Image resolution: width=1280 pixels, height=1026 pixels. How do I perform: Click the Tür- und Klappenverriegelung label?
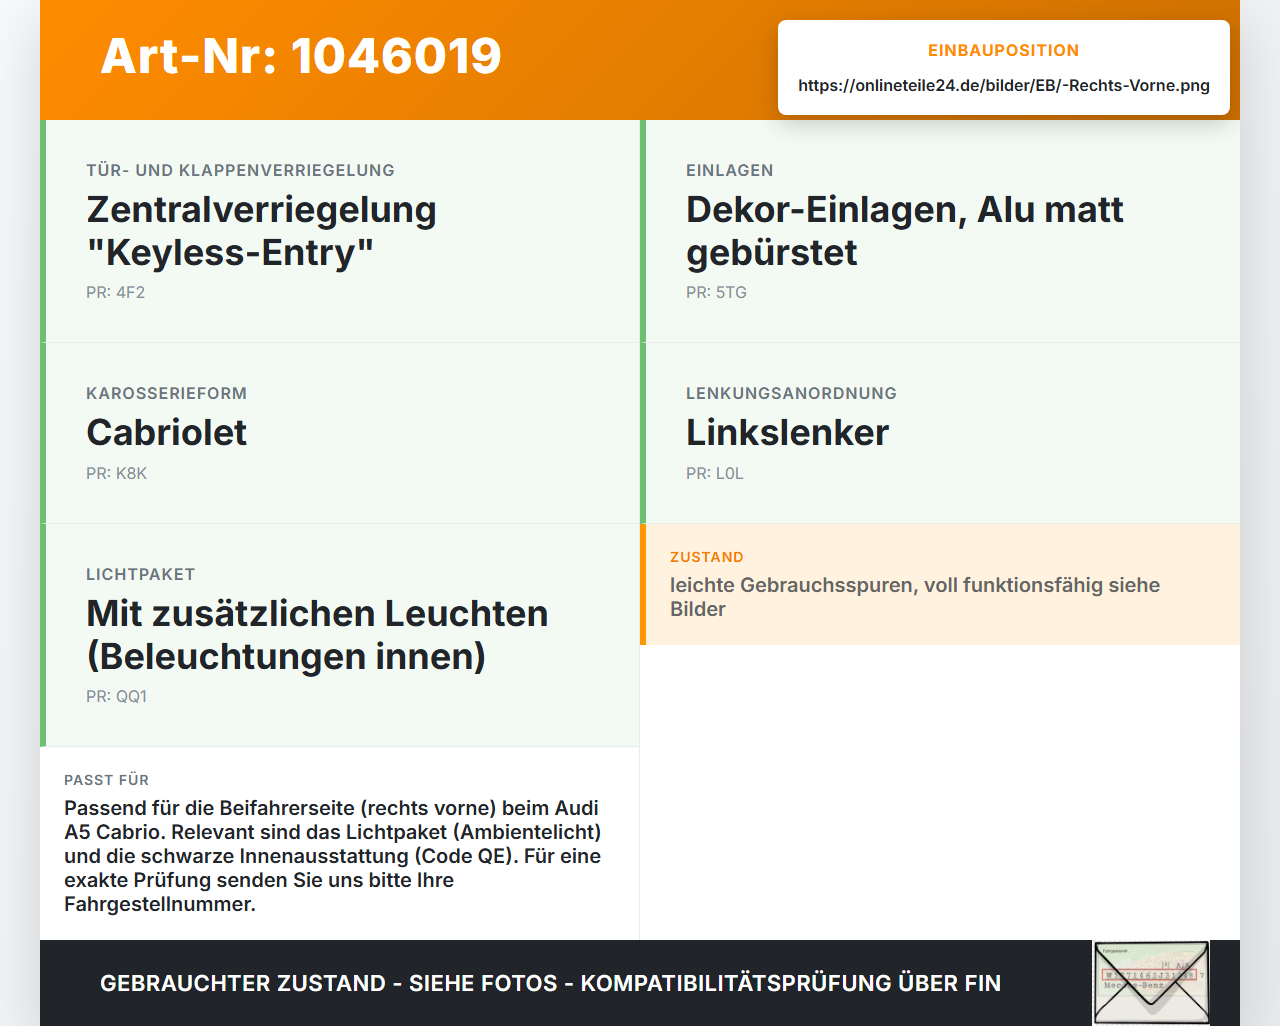[240, 170]
